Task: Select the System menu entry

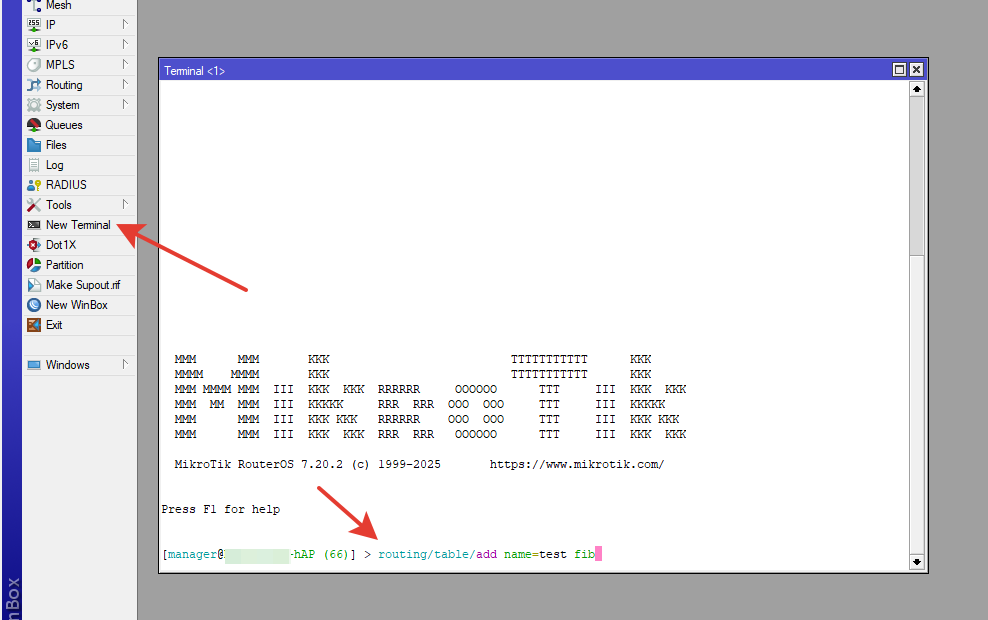Action: (62, 105)
